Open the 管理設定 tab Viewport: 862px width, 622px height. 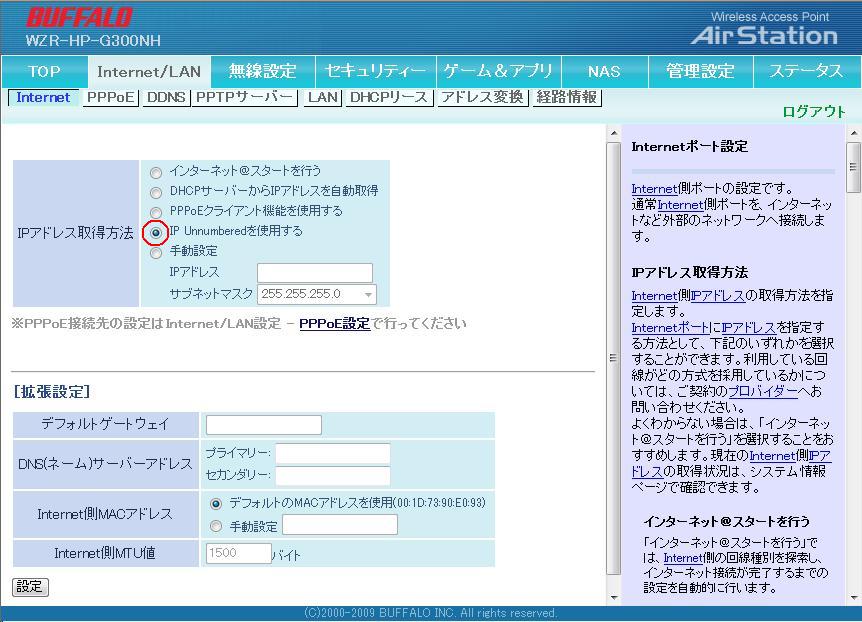700,71
